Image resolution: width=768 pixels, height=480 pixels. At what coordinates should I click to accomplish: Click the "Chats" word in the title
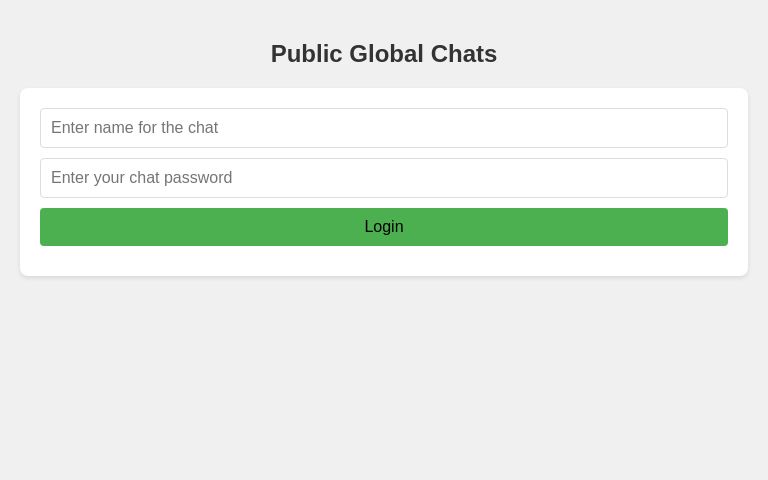click(x=463, y=54)
